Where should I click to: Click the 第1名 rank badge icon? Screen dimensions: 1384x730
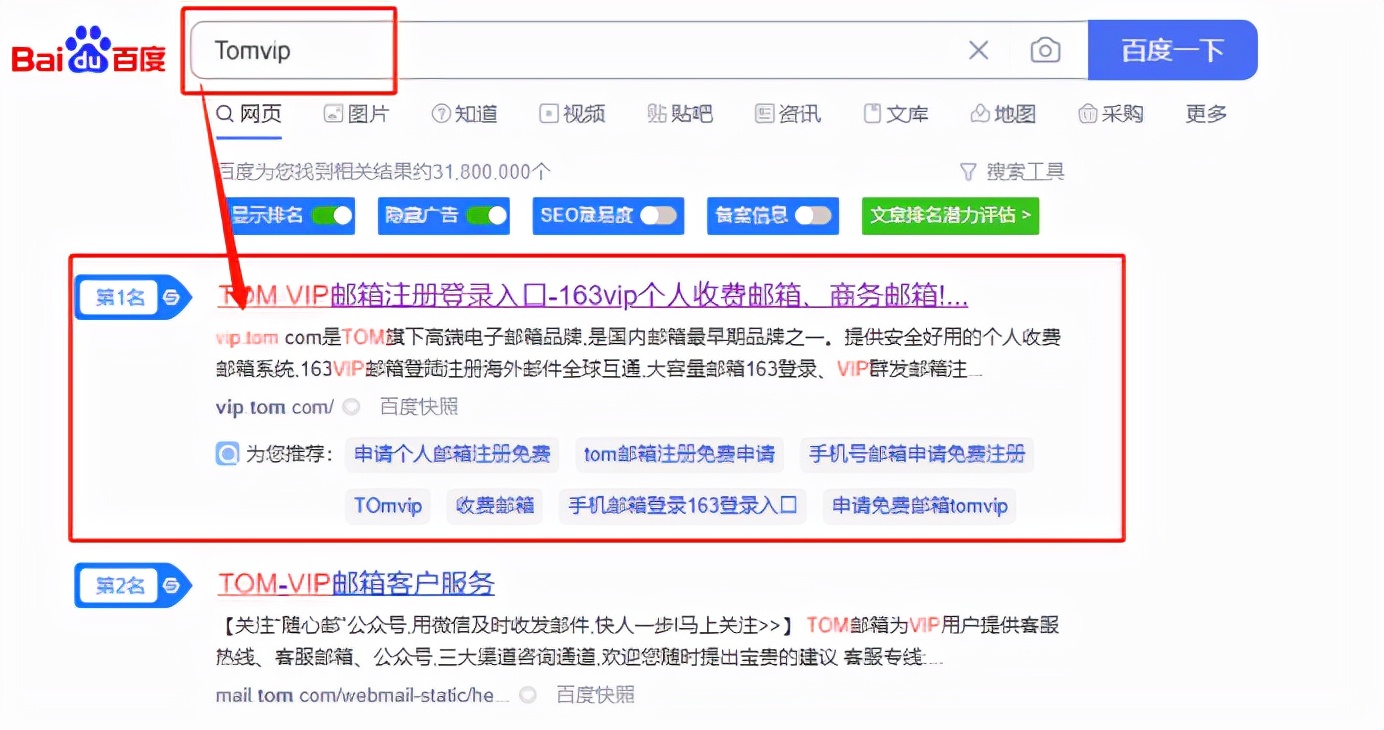(133, 297)
